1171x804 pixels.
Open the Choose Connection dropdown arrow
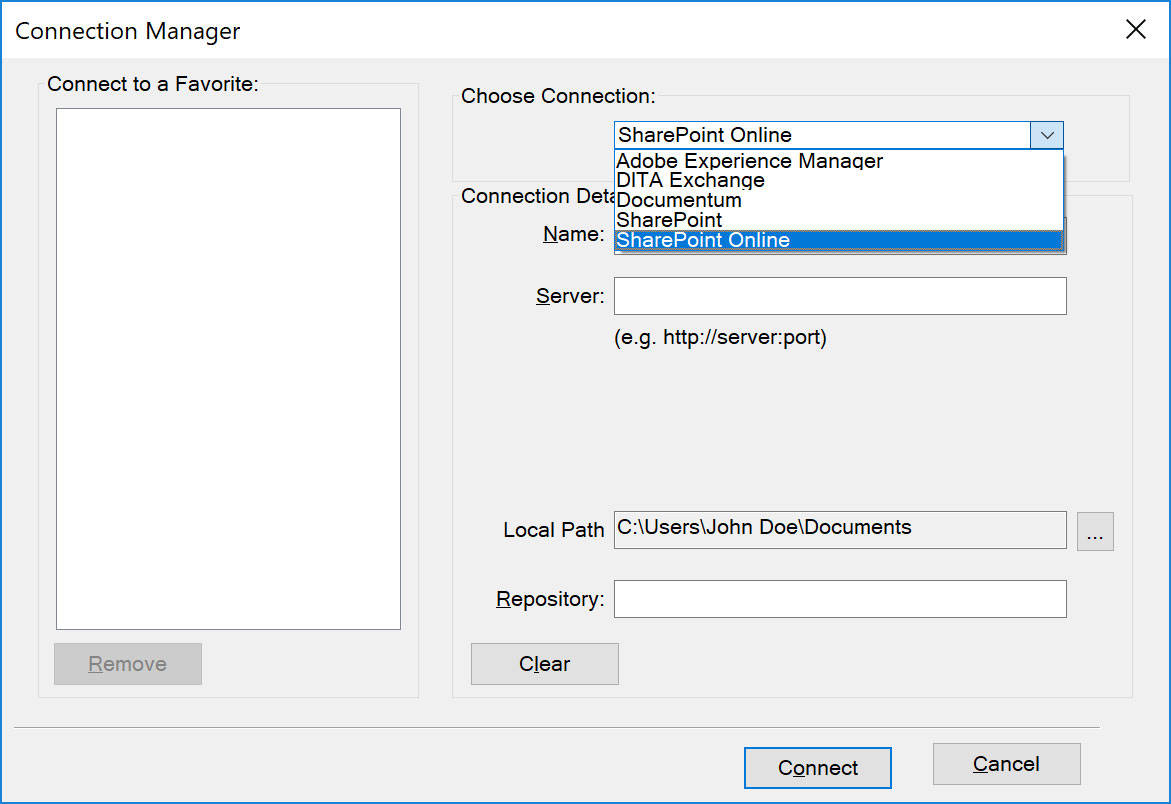pyautogui.click(x=1047, y=134)
